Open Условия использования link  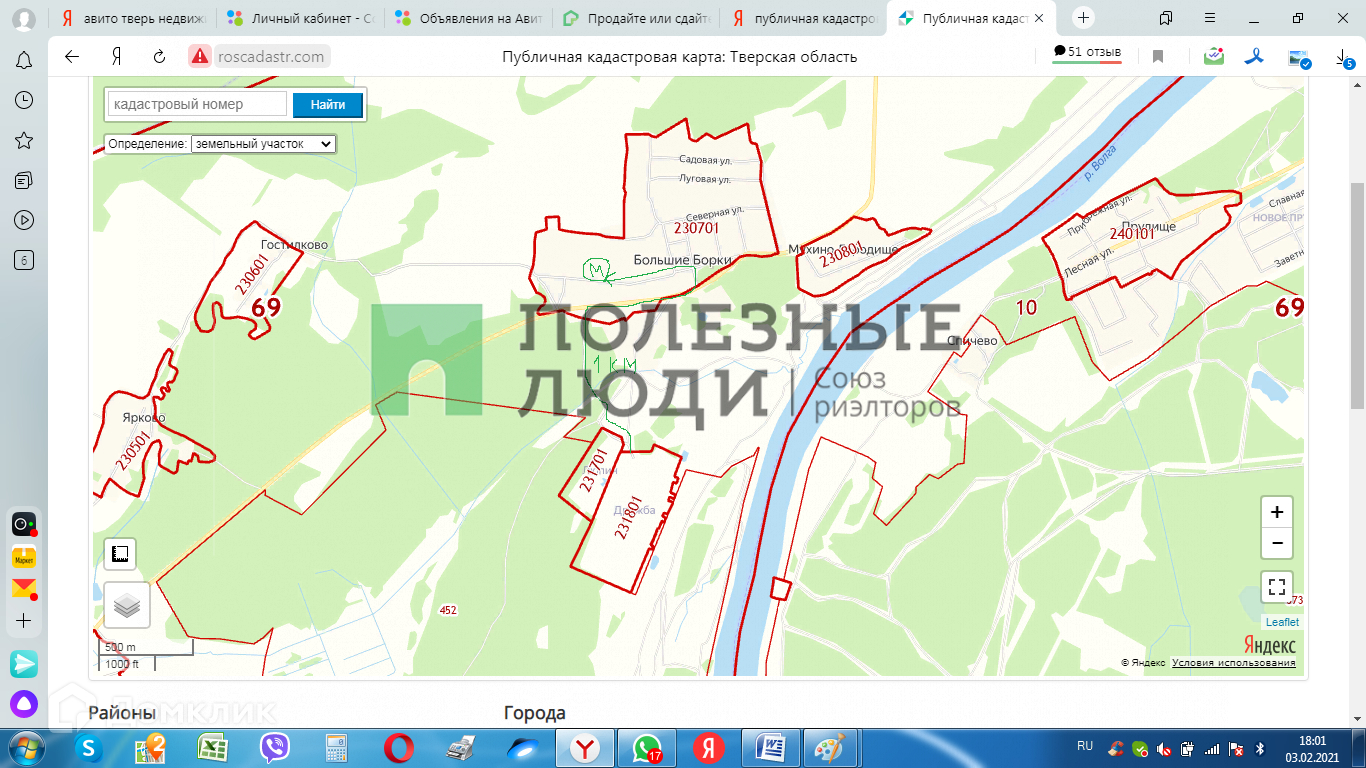(1234, 663)
